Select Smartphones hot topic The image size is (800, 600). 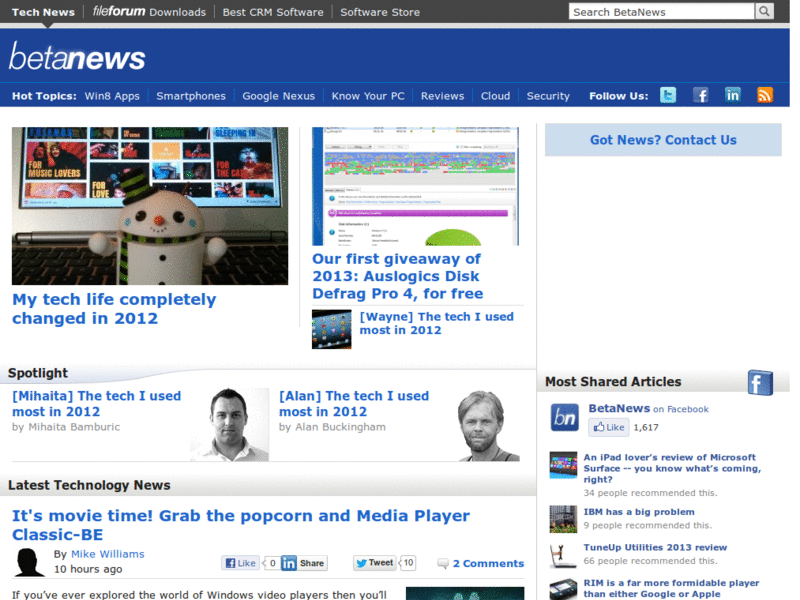pos(191,96)
